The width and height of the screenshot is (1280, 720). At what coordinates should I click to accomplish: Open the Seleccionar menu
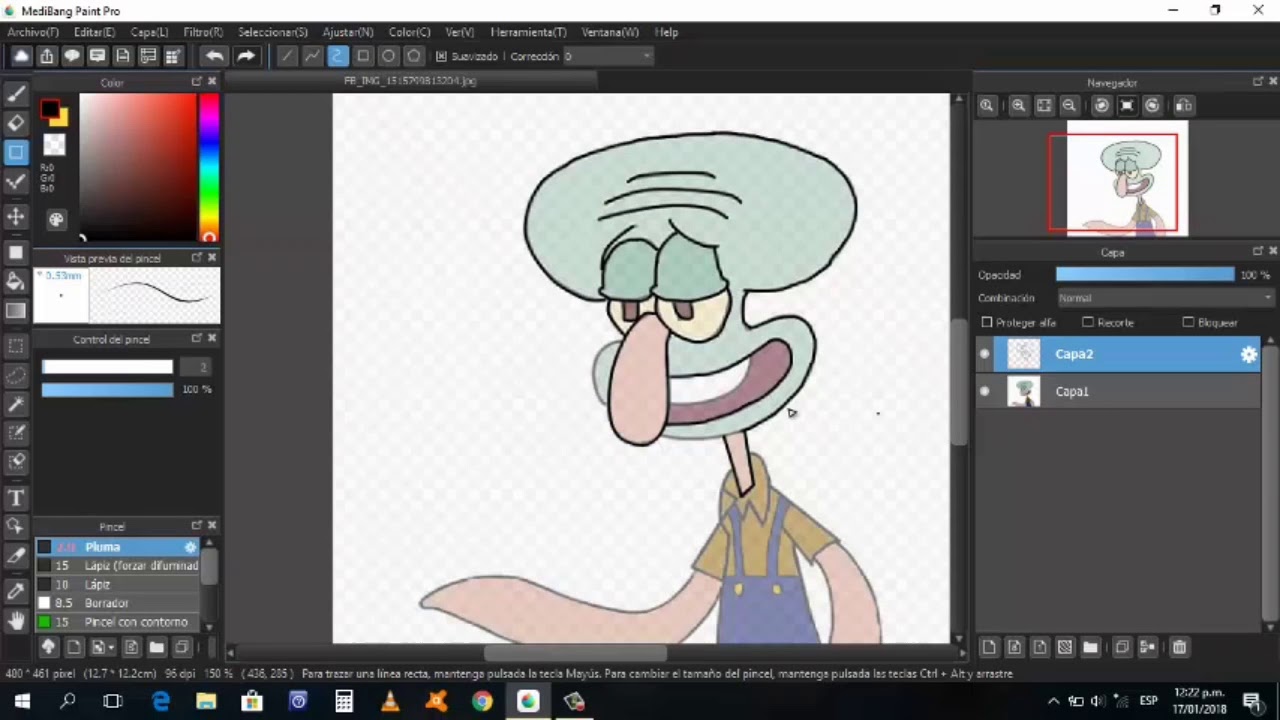pyautogui.click(x=273, y=32)
